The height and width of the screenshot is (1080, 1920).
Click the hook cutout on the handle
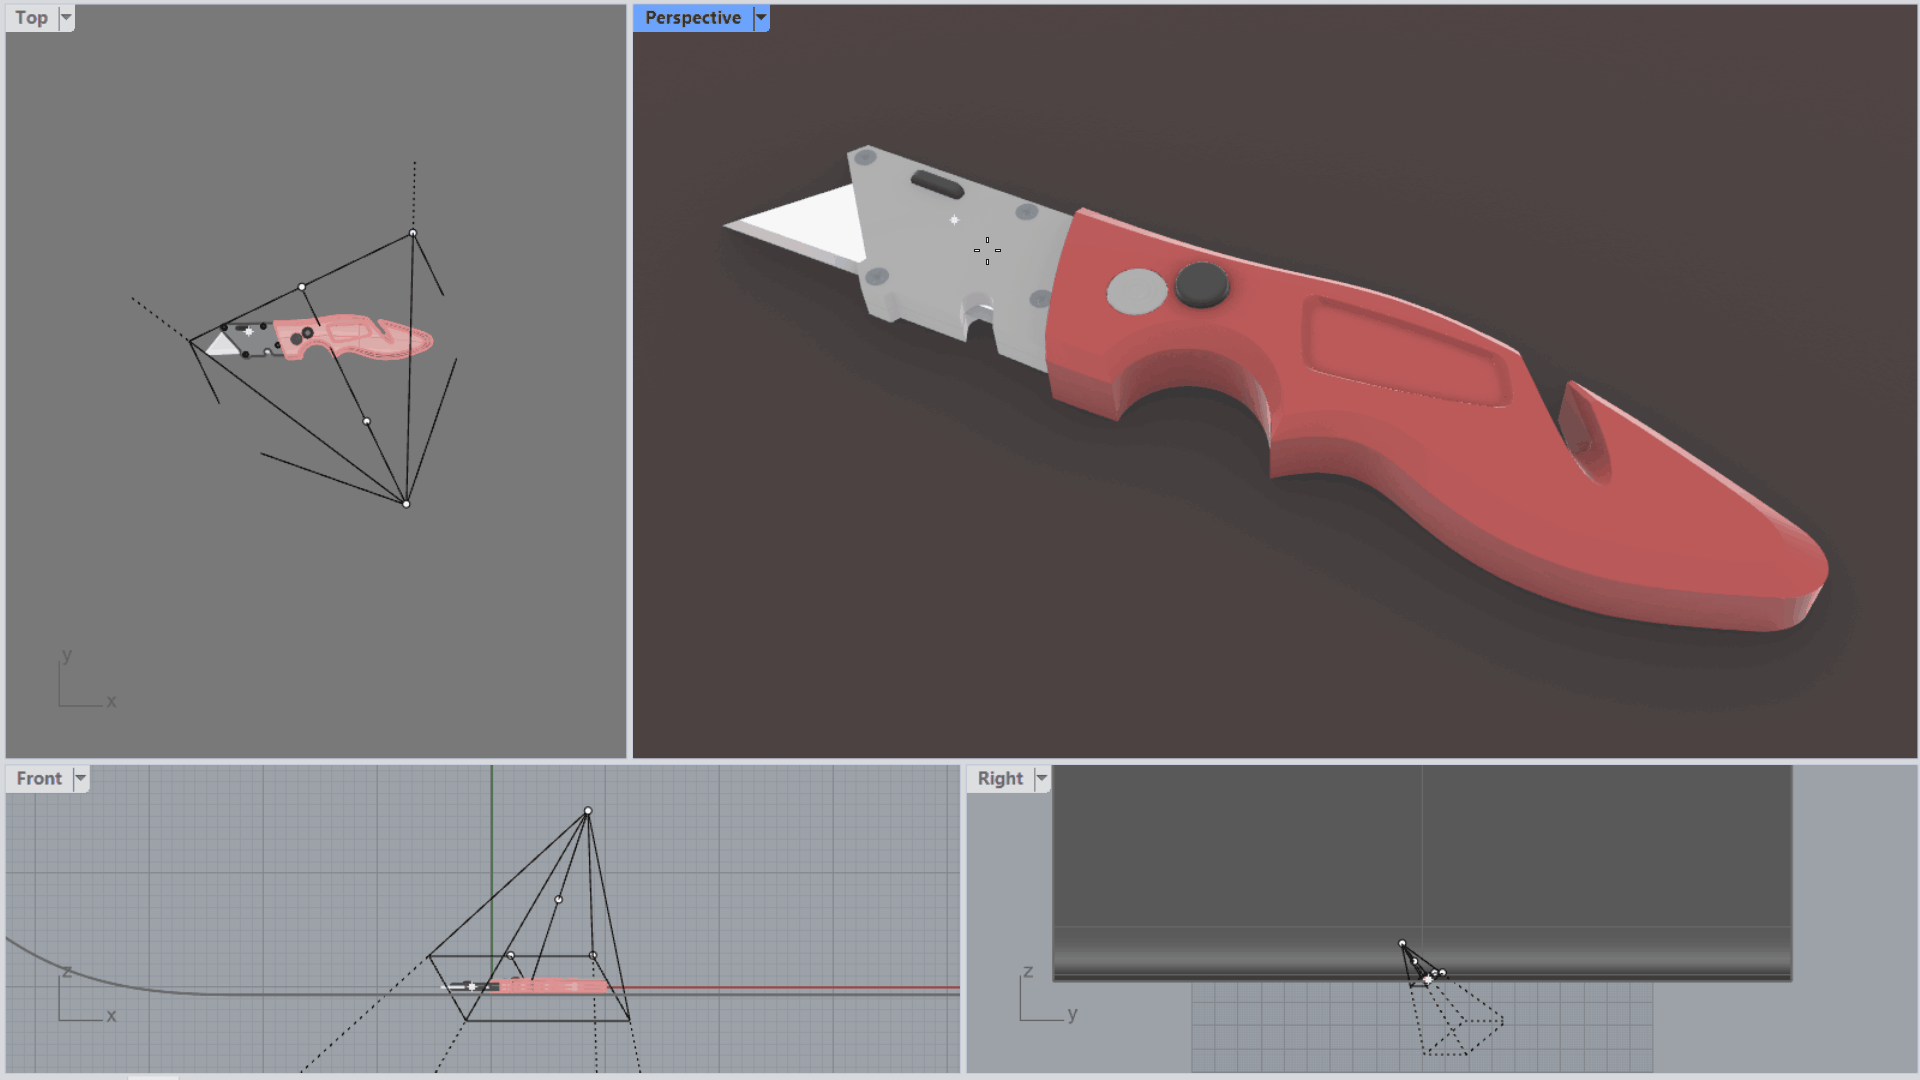point(1587,432)
